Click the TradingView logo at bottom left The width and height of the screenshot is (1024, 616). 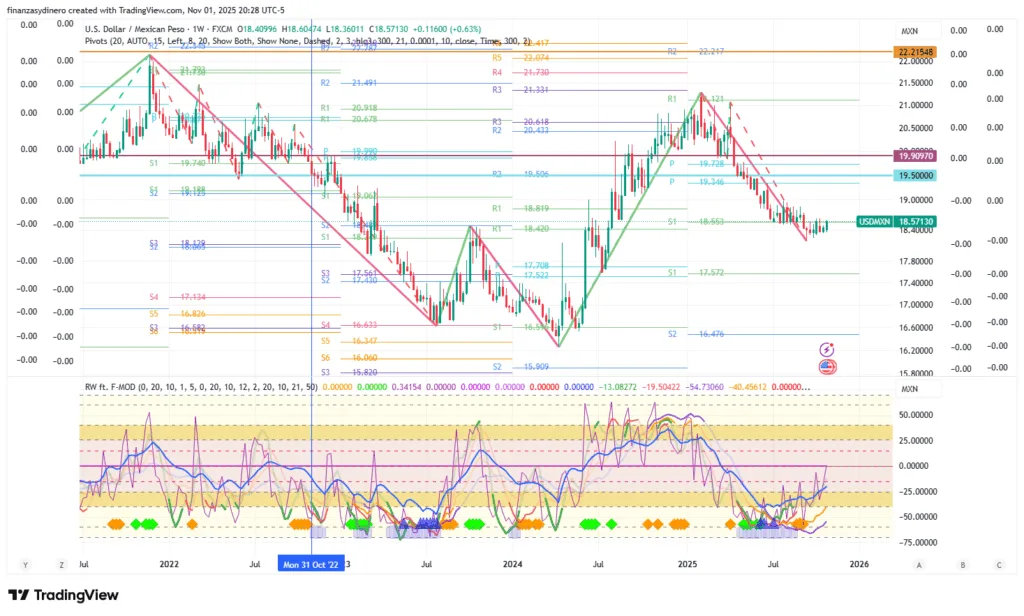click(63, 596)
